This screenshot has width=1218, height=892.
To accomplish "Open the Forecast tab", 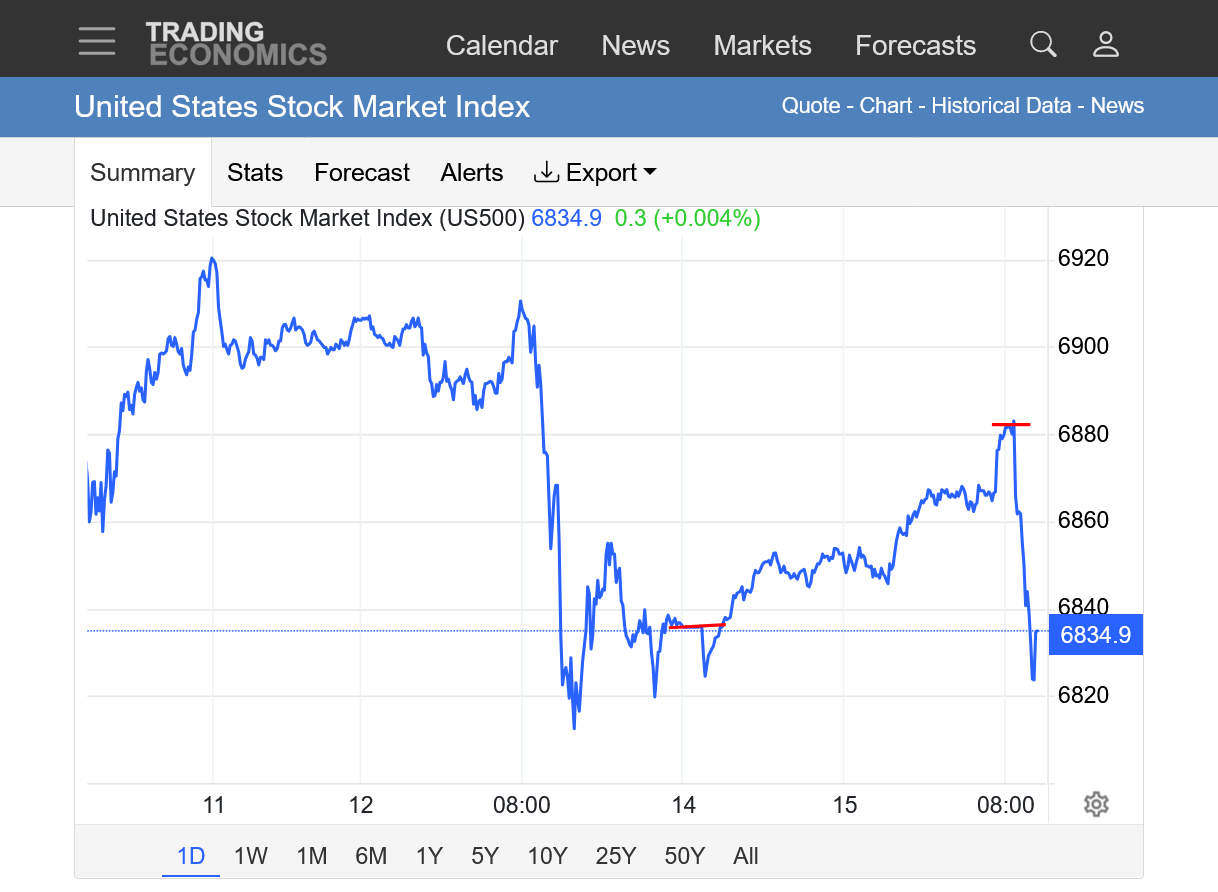I will (x=362, y=173).
